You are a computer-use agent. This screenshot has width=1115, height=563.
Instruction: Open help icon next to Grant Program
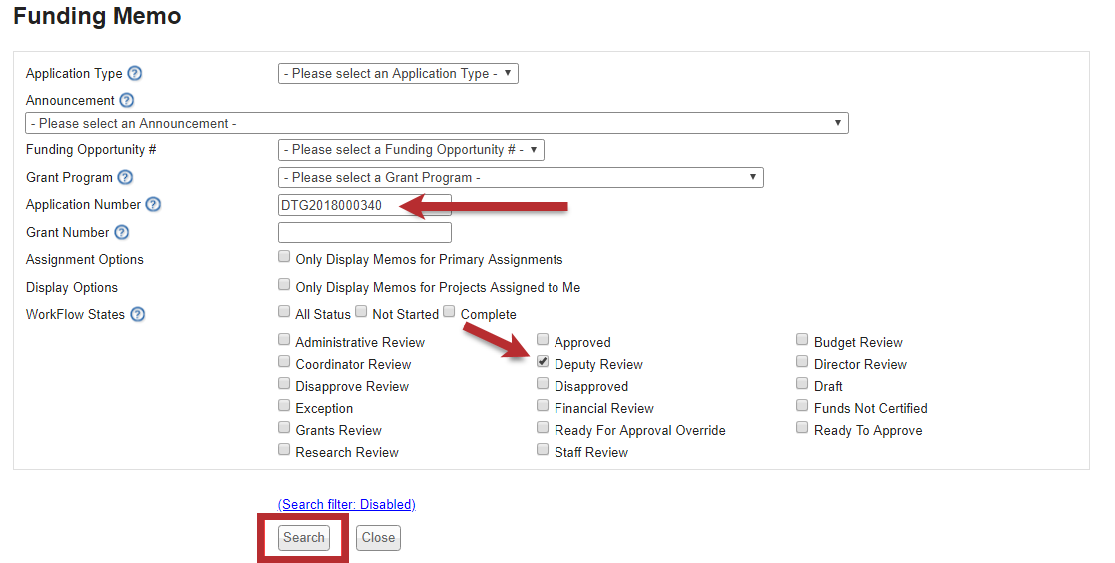click(125, 178)
